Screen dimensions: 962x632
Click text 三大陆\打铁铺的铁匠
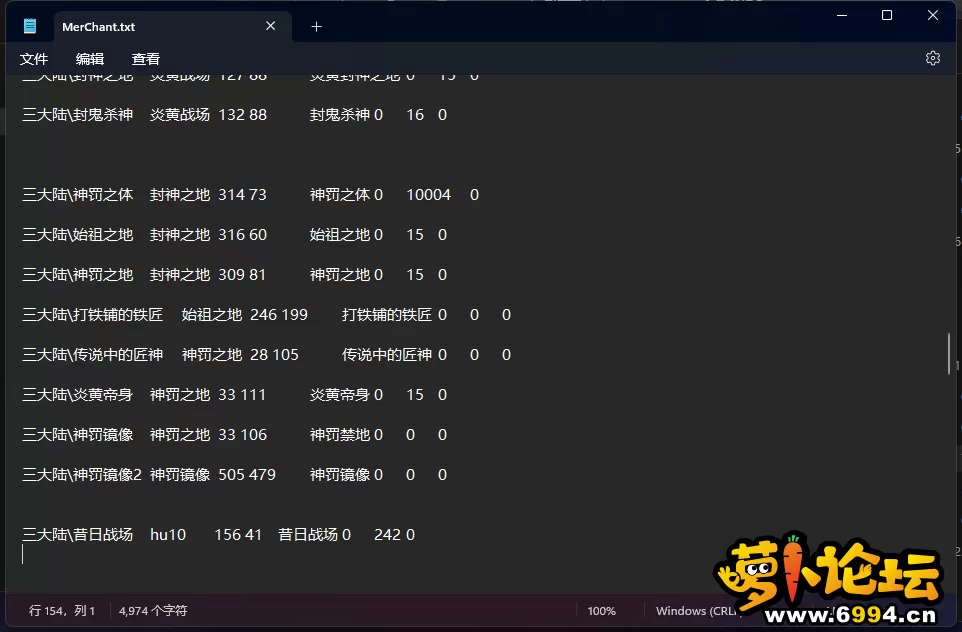93,315
